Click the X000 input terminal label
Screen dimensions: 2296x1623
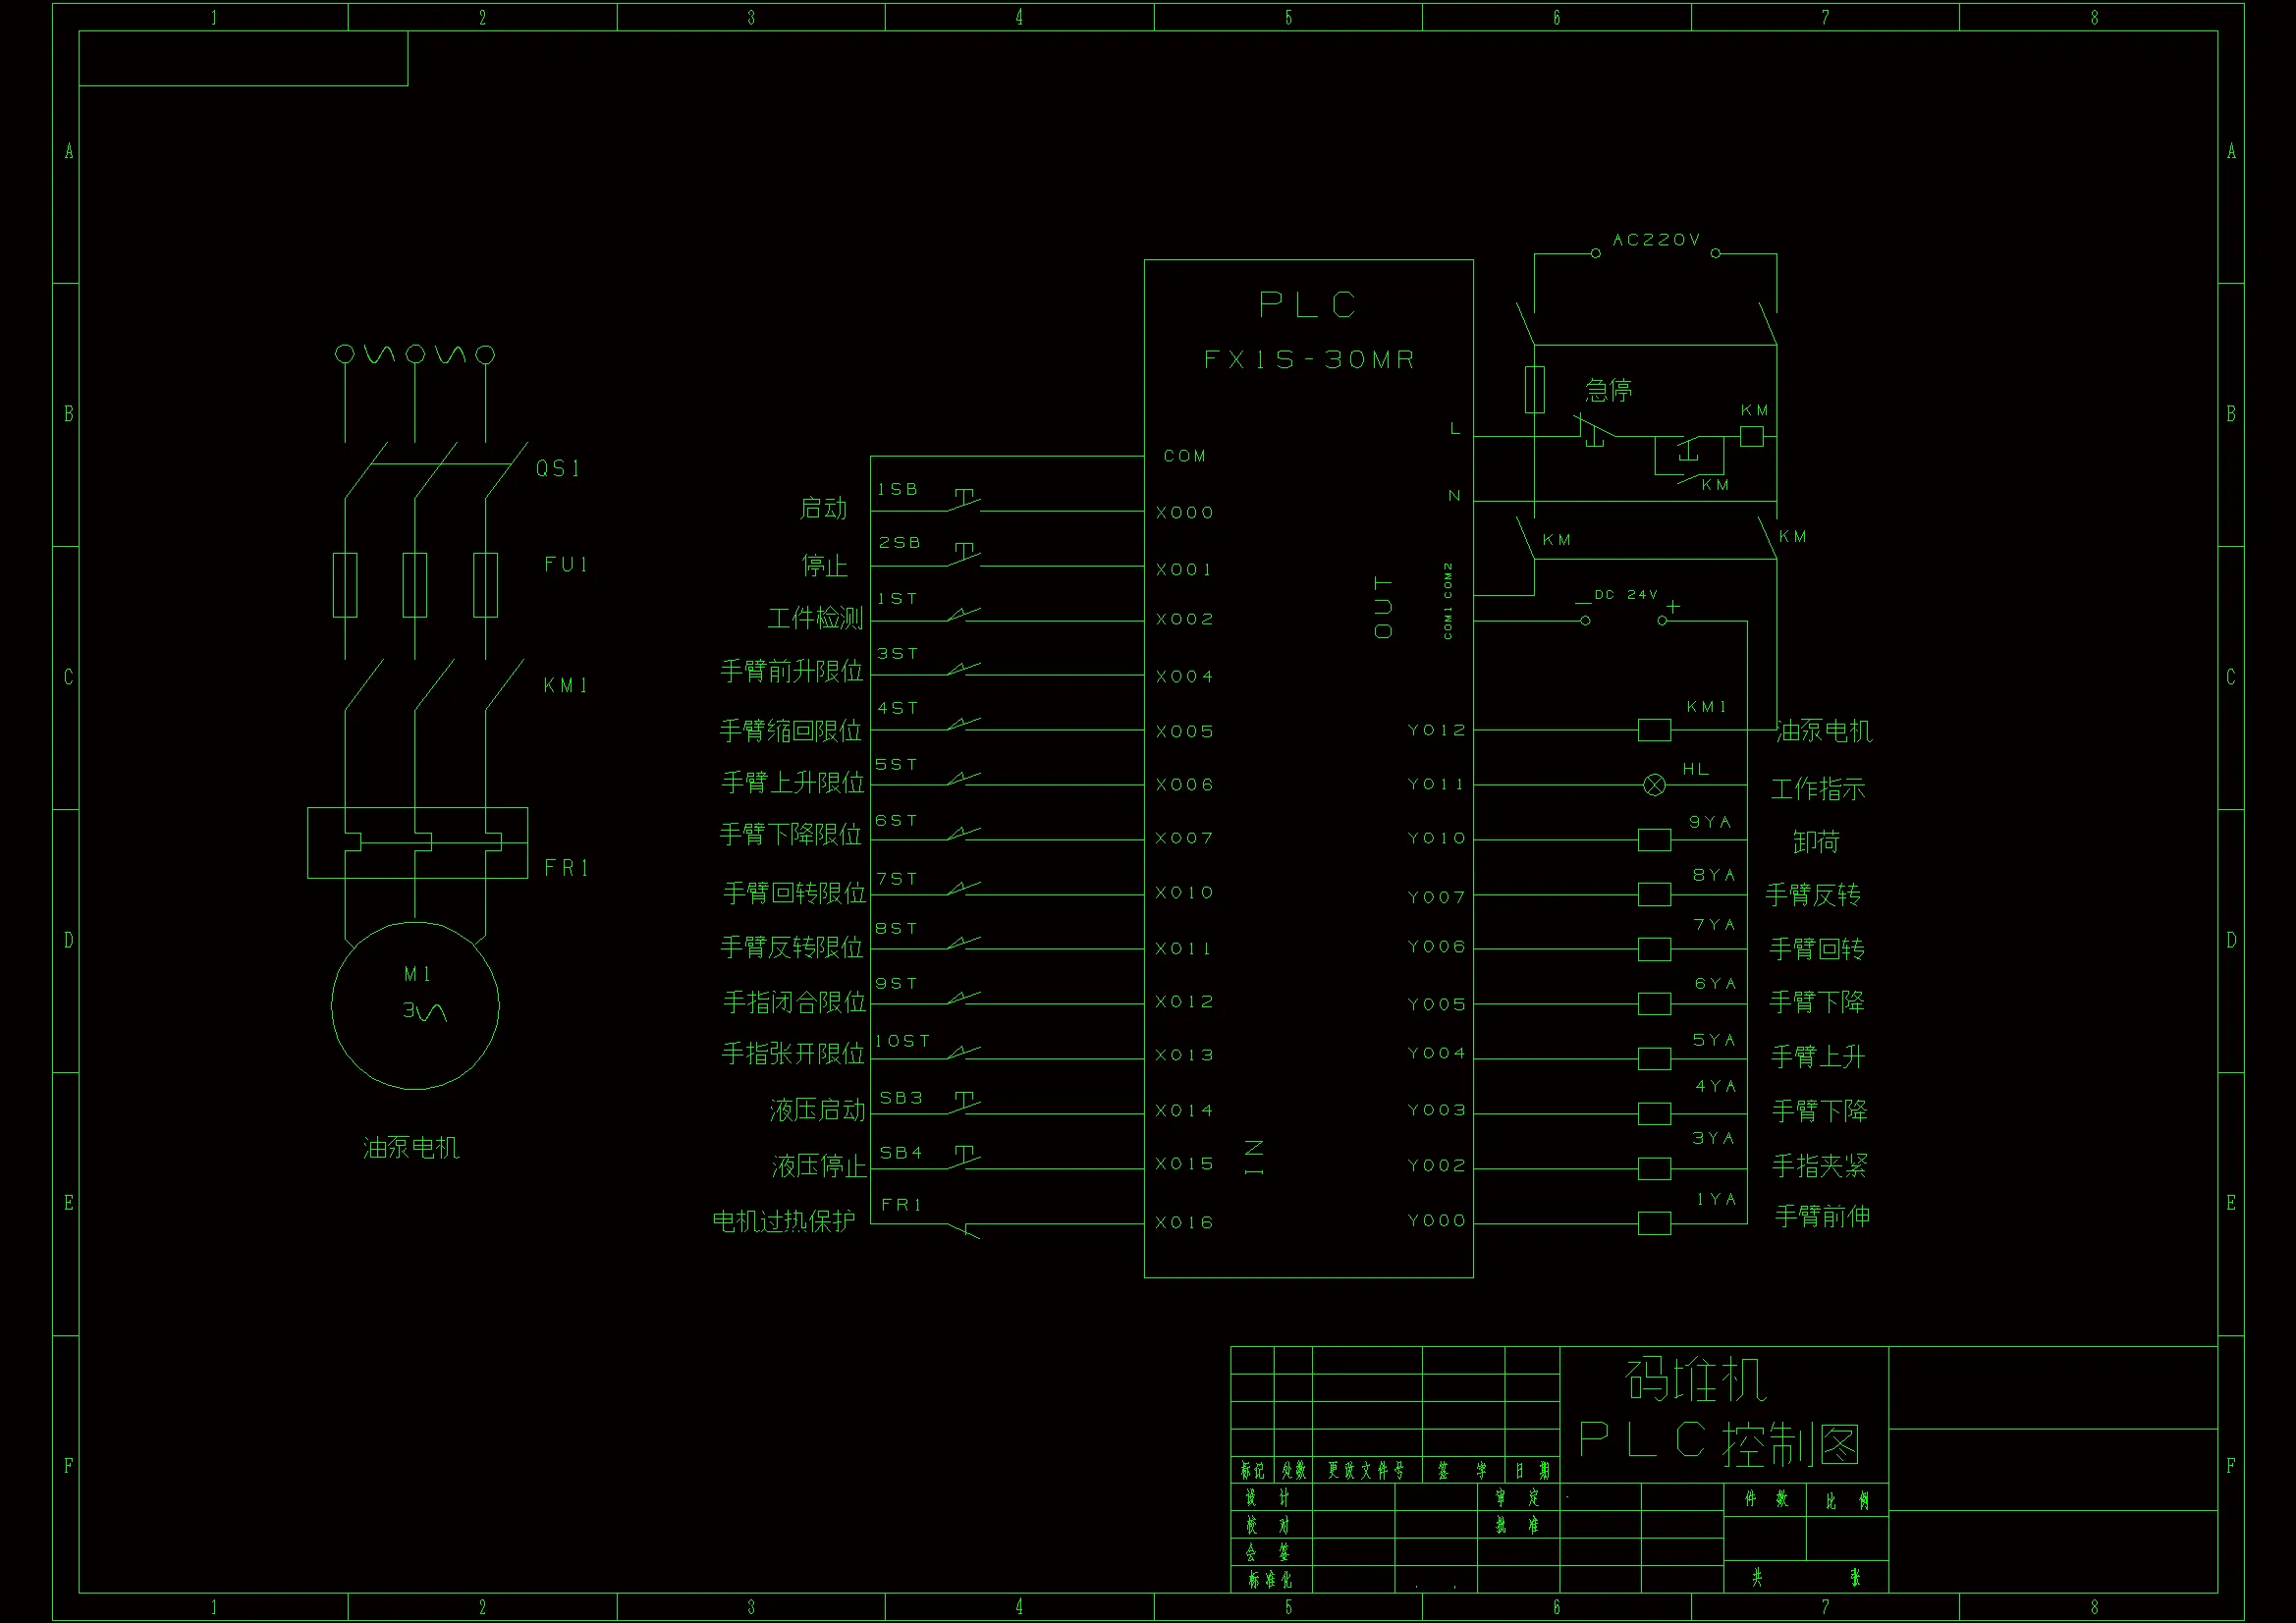tap(1184, 513)
